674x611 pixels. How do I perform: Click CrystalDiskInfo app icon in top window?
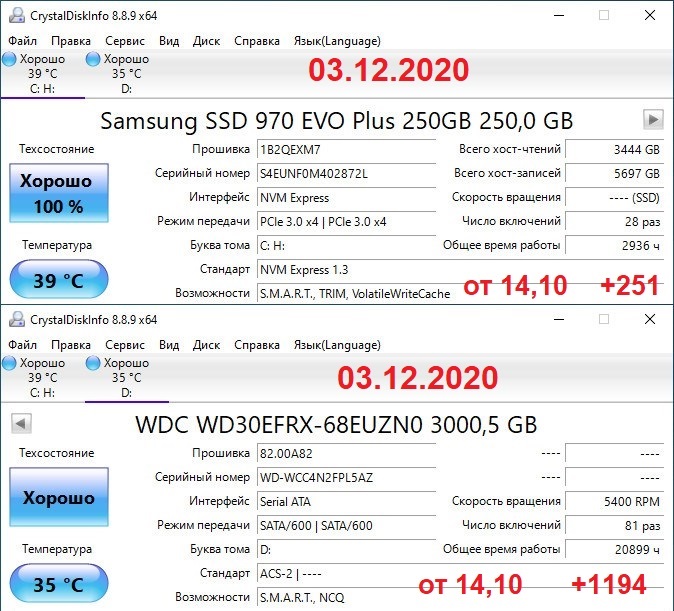(17, 15)
